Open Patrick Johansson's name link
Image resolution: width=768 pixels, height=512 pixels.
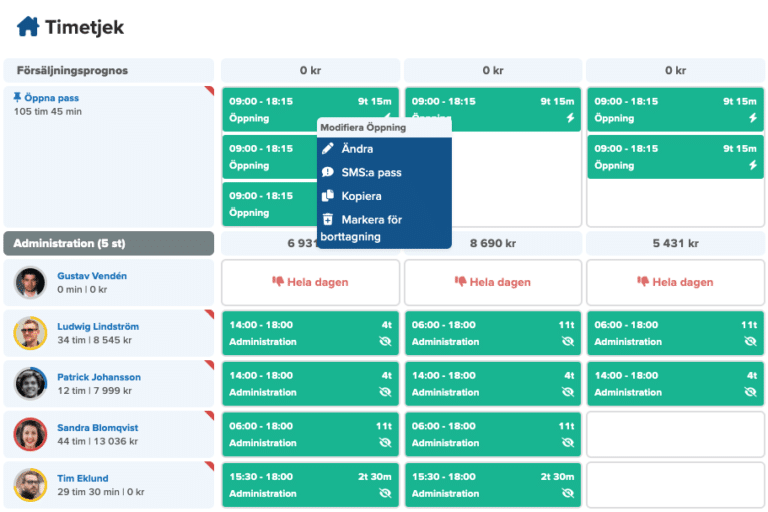coord(98,377)
